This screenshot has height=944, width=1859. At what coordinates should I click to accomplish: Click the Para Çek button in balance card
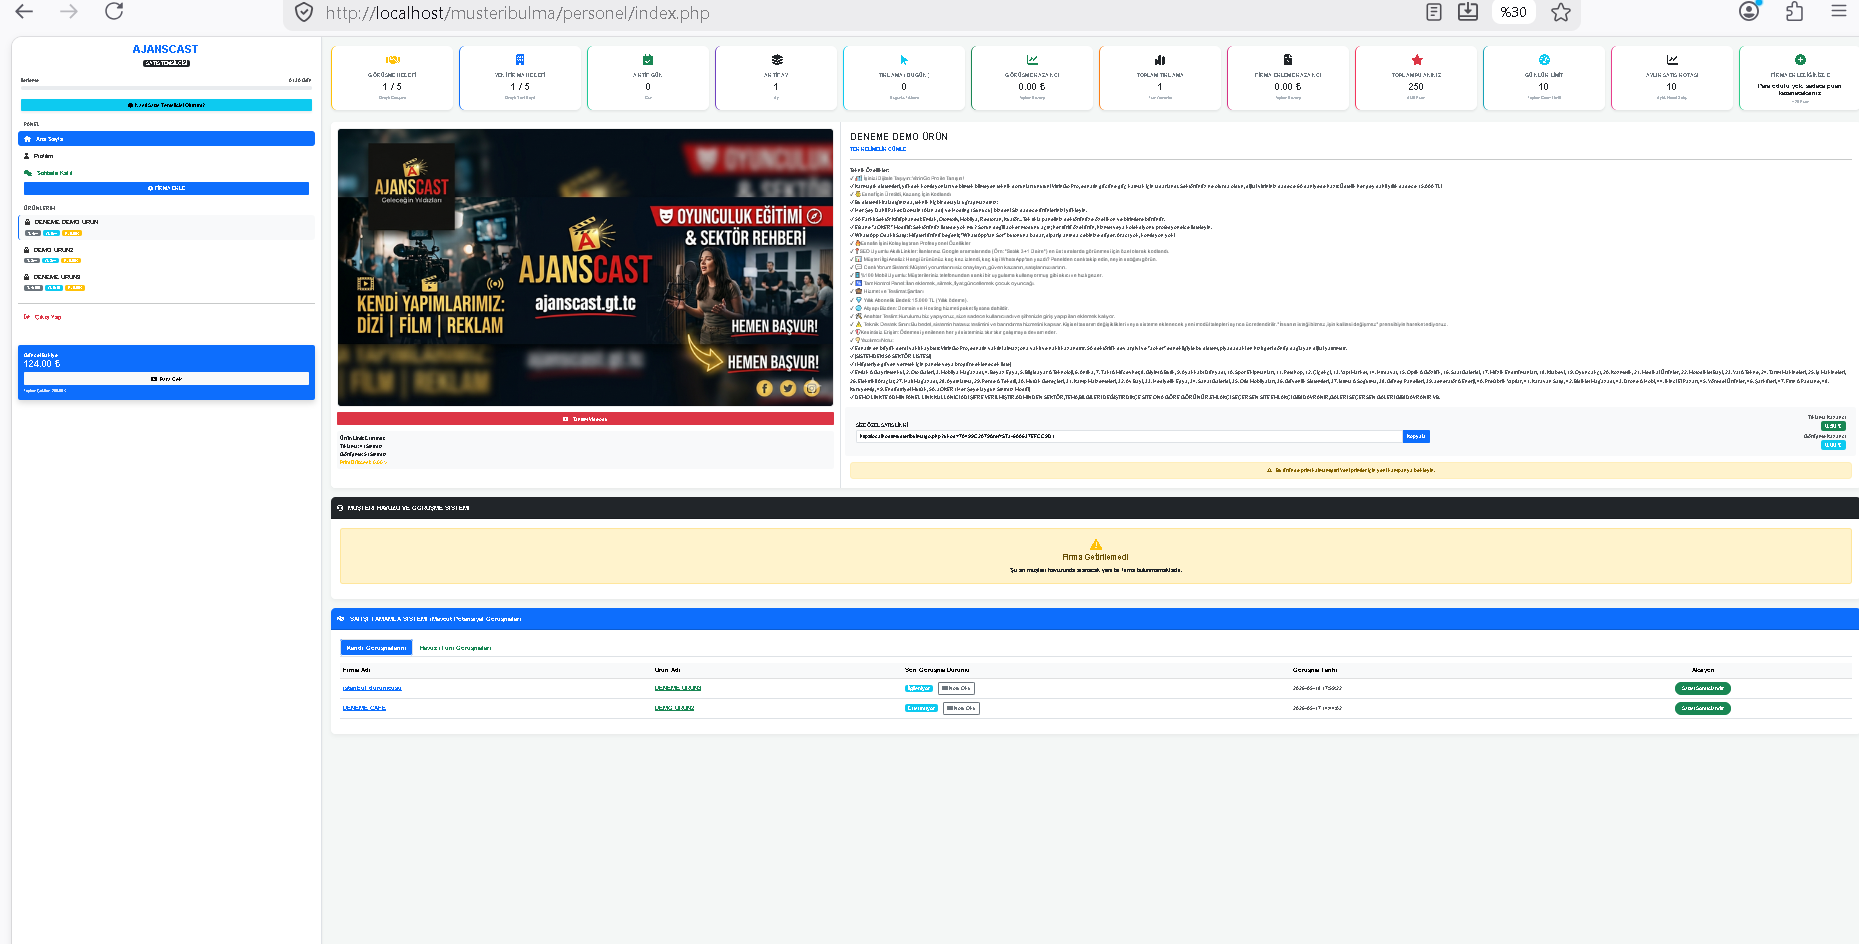click(x=166, y=379)
